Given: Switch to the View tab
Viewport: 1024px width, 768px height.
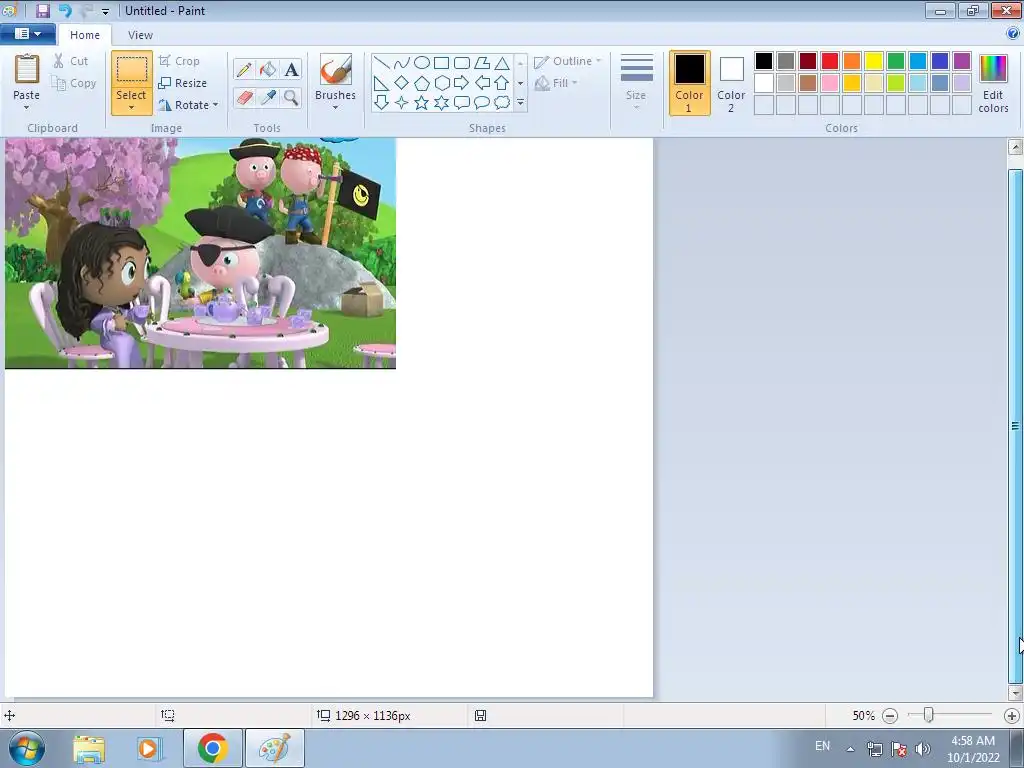Looking at the screenshot, I should click(140, 35).
